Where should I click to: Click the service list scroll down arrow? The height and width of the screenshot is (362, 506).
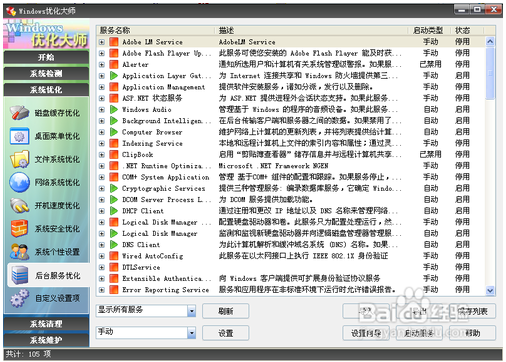tap(490, 290)
